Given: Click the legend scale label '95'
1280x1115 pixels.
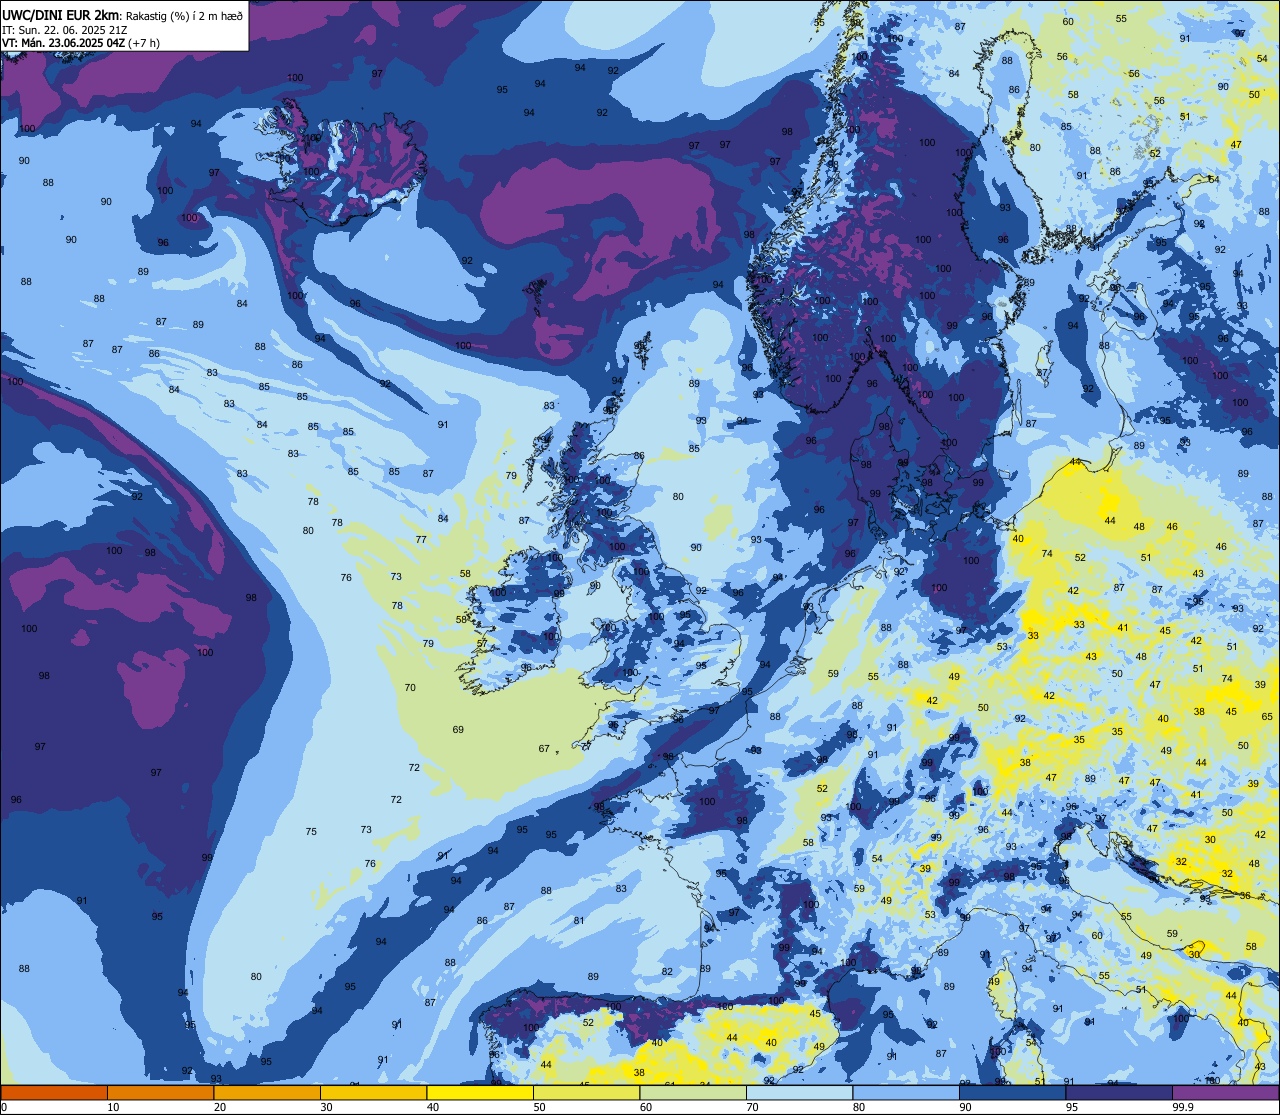Looking at the screenshot, I should [x=1072, y=1107].
